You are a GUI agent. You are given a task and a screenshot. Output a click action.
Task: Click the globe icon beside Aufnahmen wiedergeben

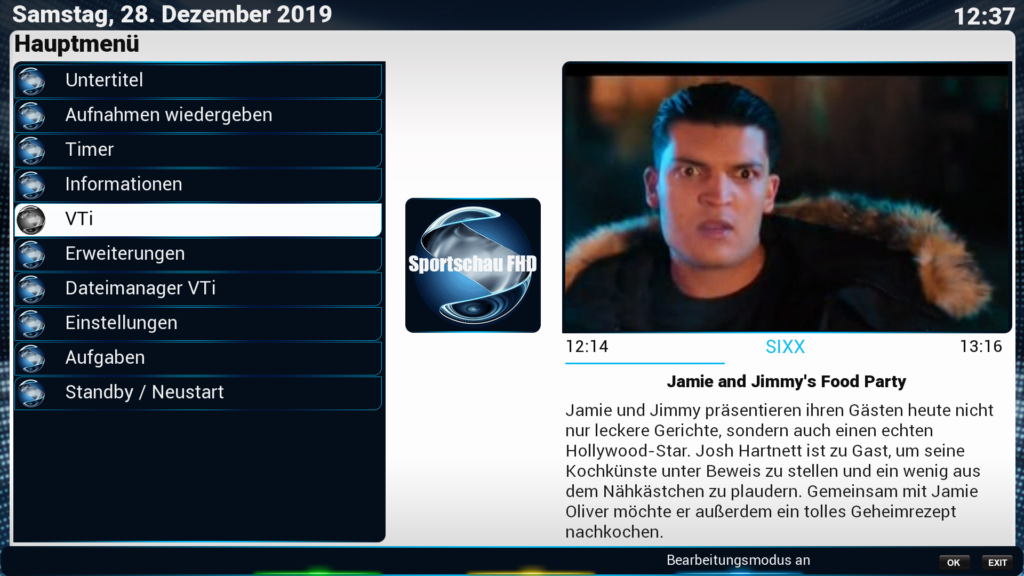tap(31, 116)
